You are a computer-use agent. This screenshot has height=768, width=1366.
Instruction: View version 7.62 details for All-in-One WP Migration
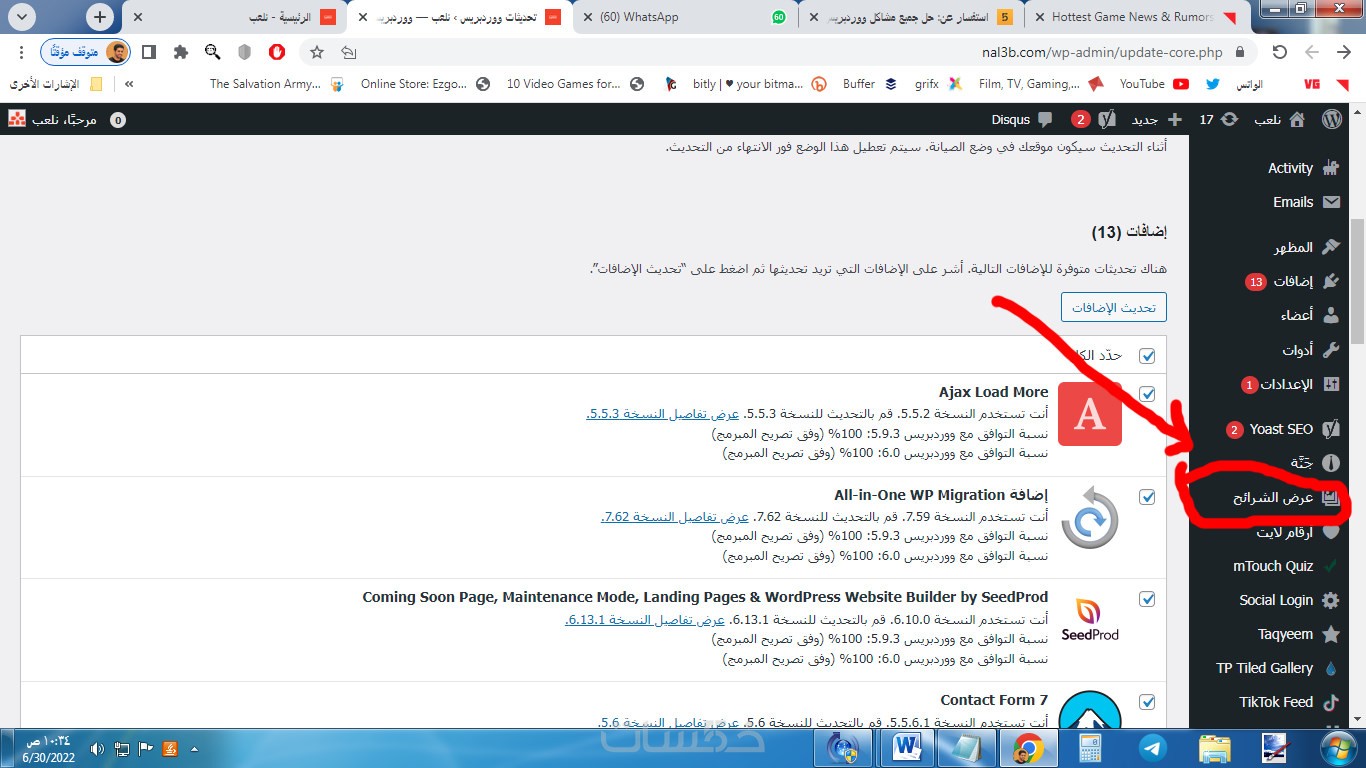(675, 516)
